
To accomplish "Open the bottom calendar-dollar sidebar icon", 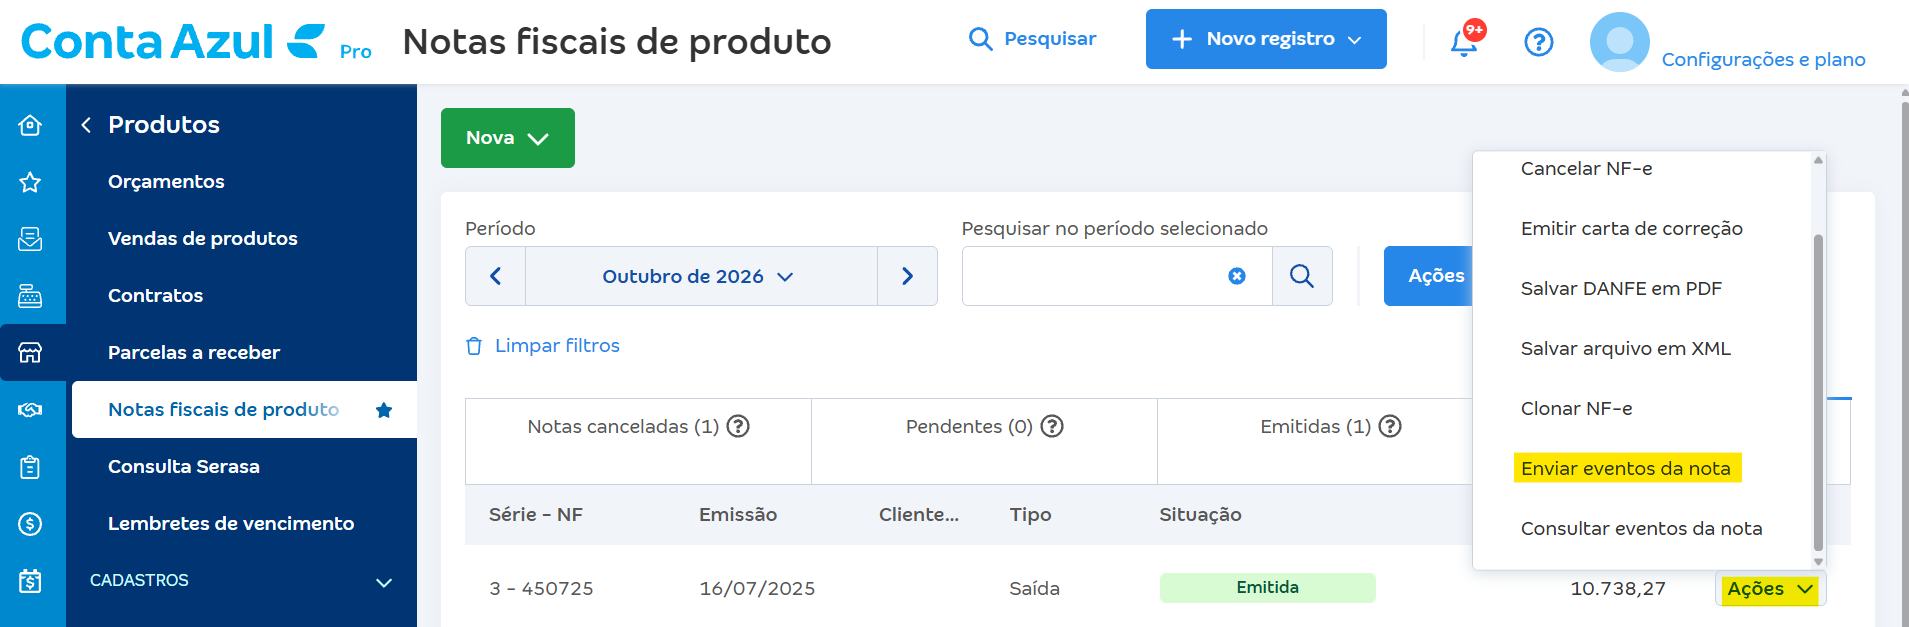I will click(30, 581).
